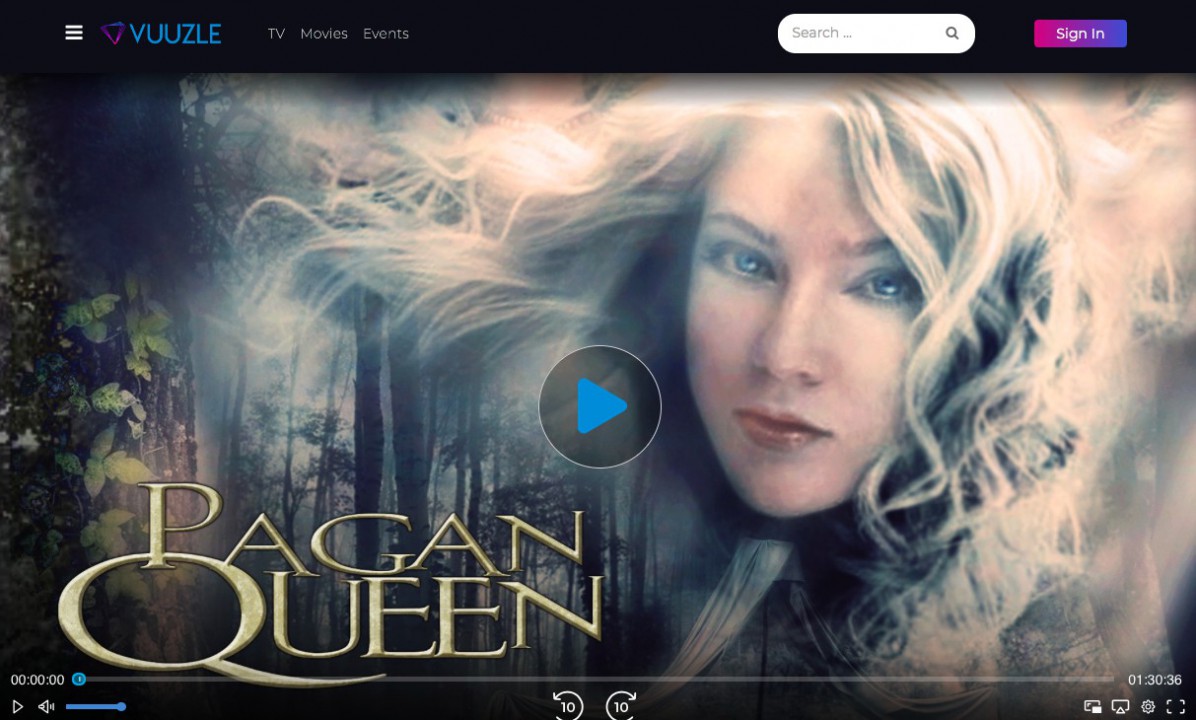Click the Pagan Queen poster title
The width and height of the screenshot is (1196, 720).
point(330,580)
